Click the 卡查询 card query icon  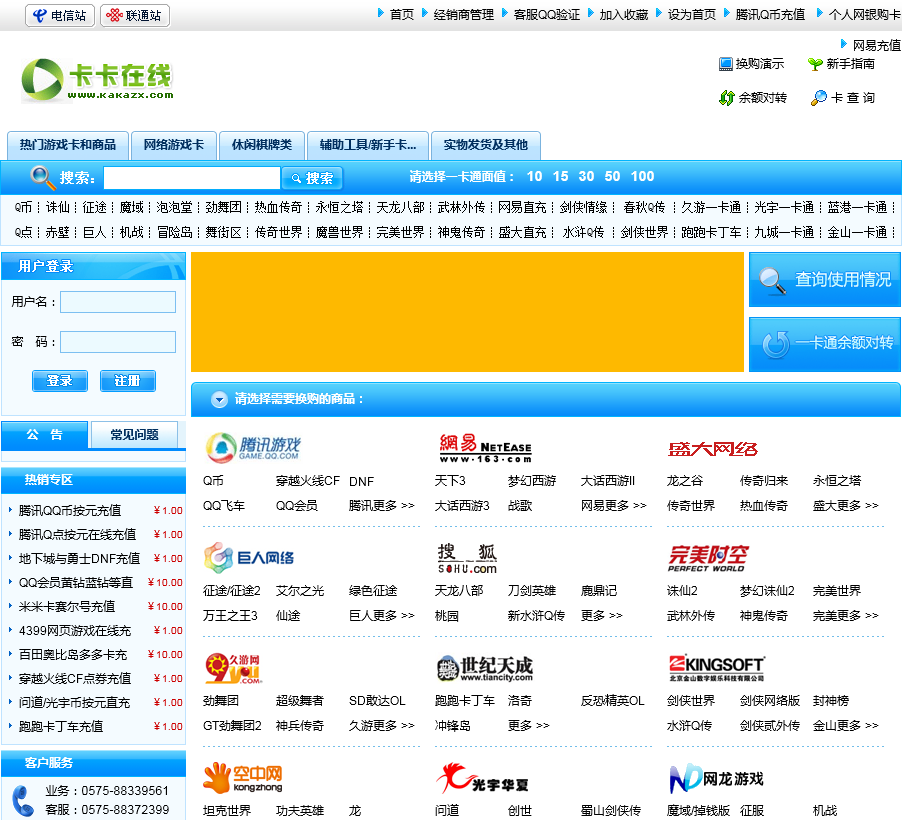pyautogui.click(x=843, y=98)
